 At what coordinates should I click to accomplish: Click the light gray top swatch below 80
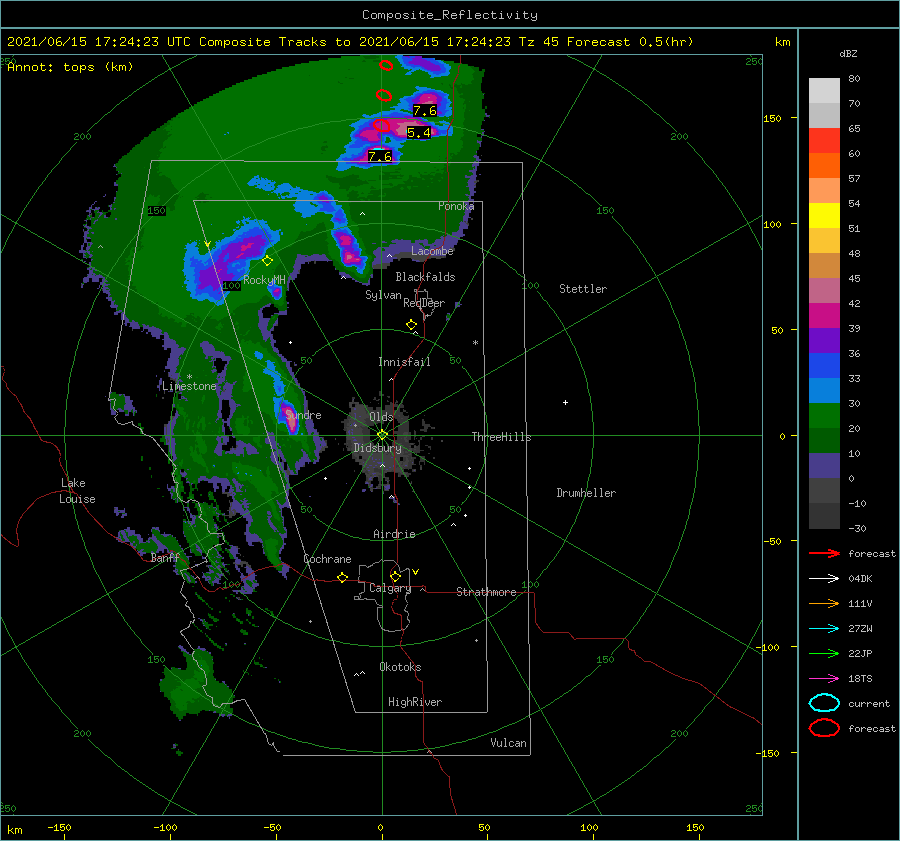[824, 90]
